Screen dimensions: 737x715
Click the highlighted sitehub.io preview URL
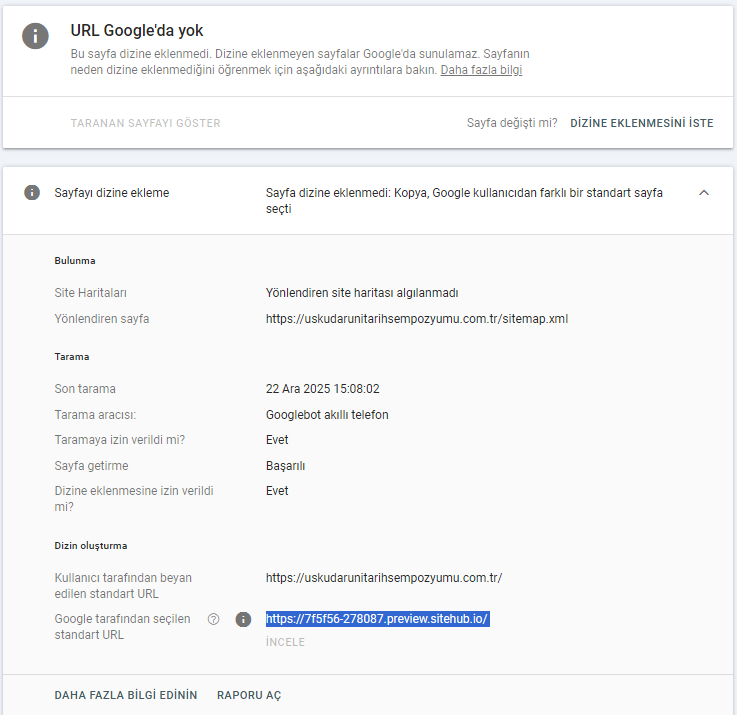377,619
